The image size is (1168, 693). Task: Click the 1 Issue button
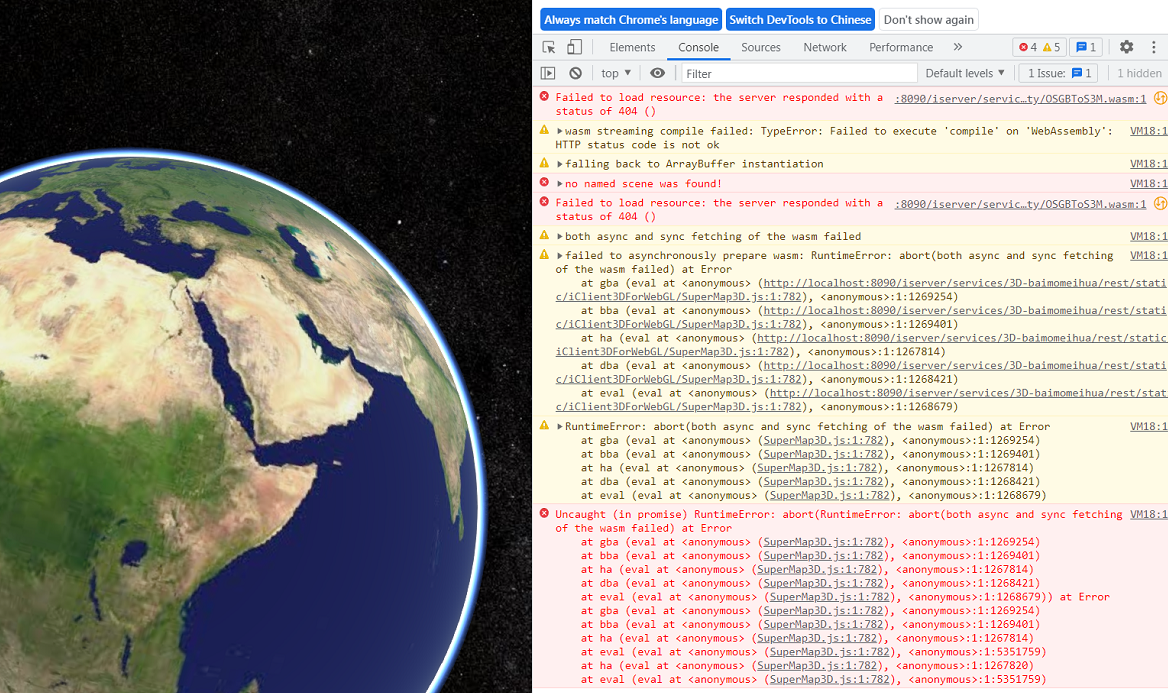pyautogui.click(x=1058, y=73)
